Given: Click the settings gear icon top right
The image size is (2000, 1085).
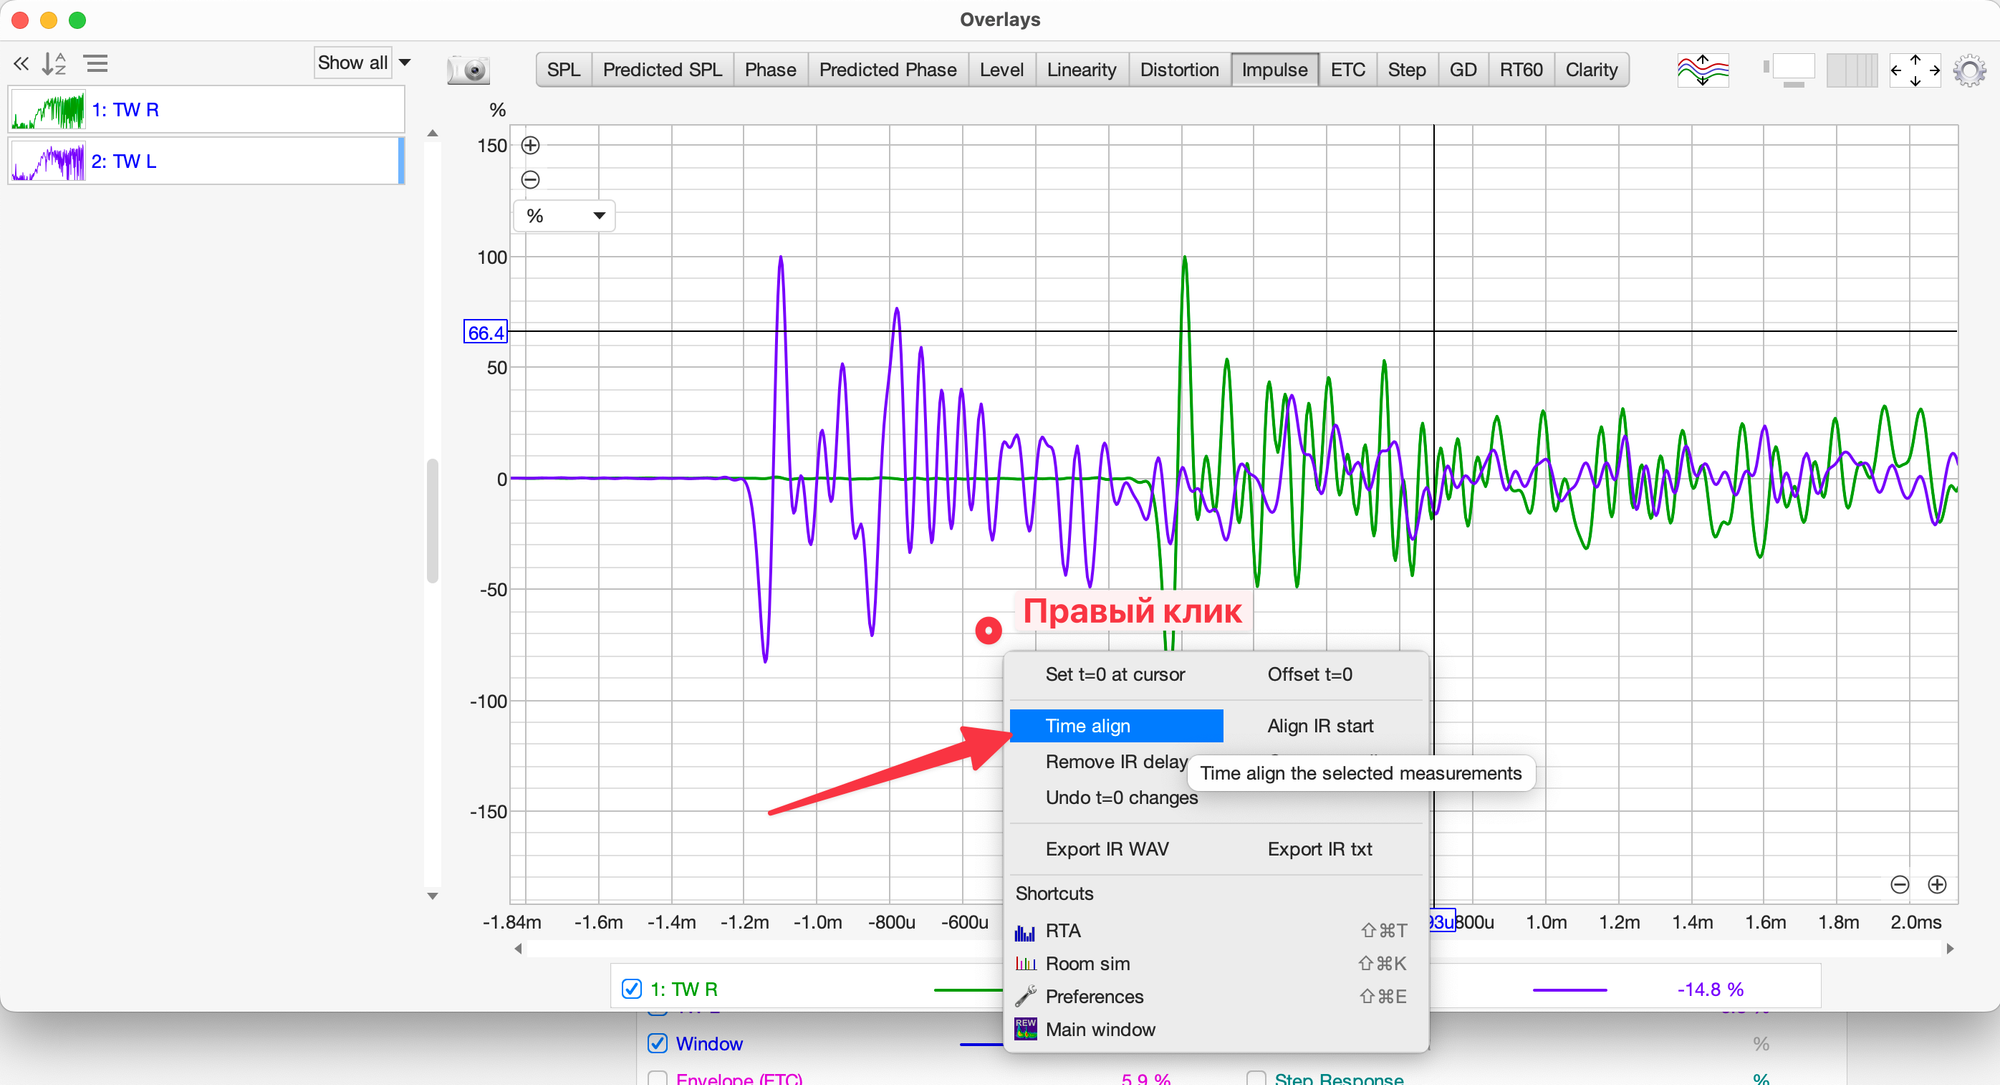Looking at the screenshot, I should tap(1969, 70).
